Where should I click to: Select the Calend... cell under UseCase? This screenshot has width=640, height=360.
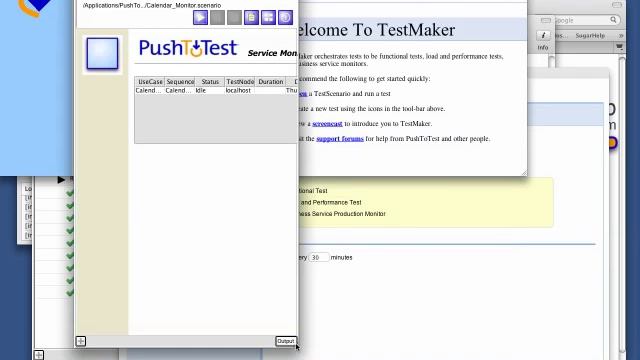pos(149,91)
